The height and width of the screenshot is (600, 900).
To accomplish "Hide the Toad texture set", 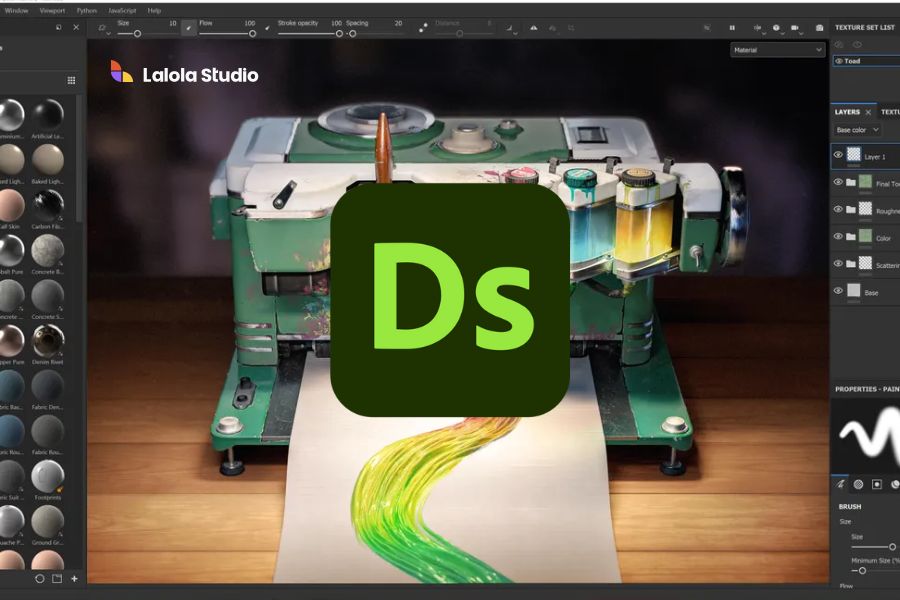I will point(839,60).
